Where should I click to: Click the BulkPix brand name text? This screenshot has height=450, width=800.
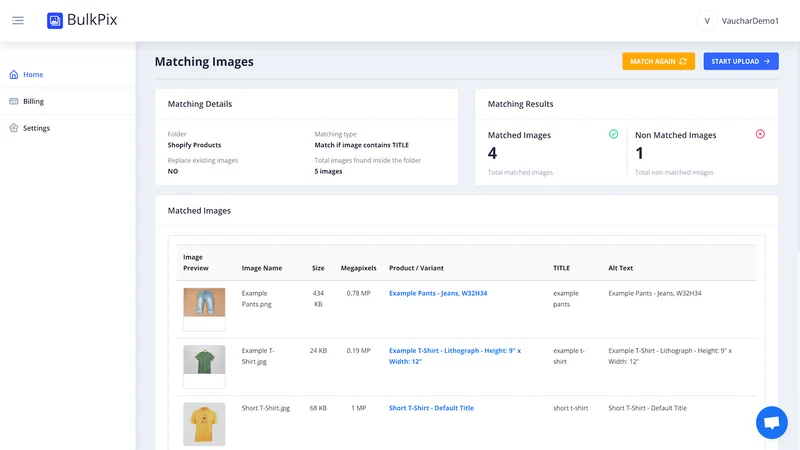pyautogui.click(x=92, y=20)
